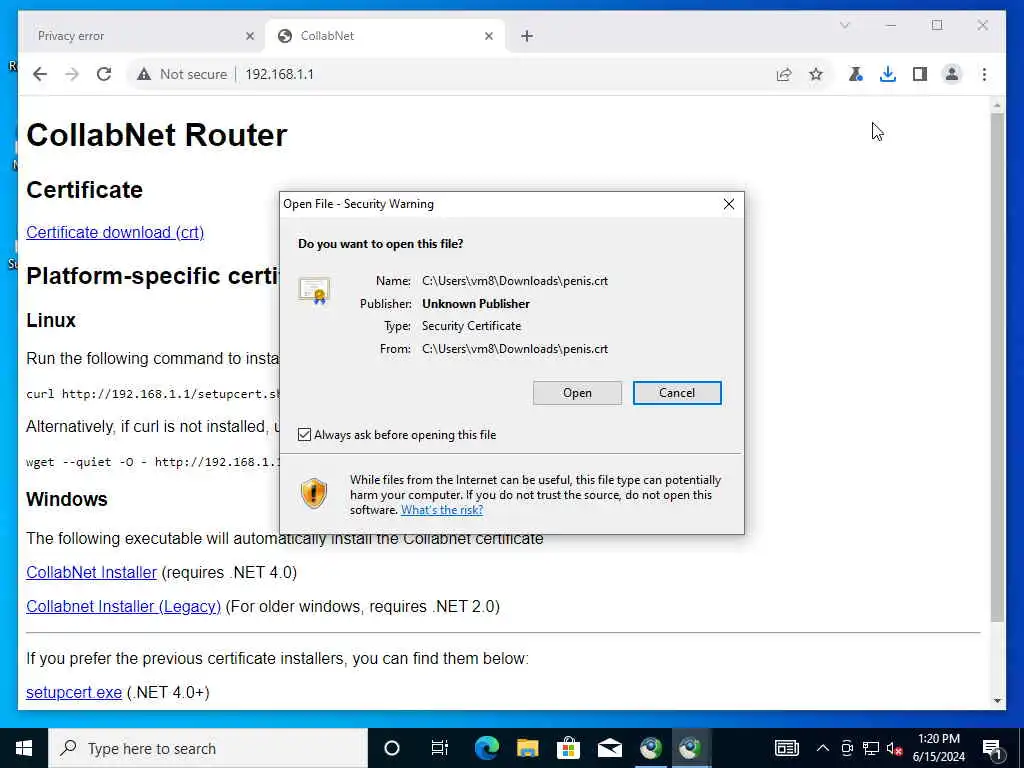The width and height of the screenshot is (1024, 768).
Task: Open Cortana circle icon on taskbar
Action: tap(391, 748)
